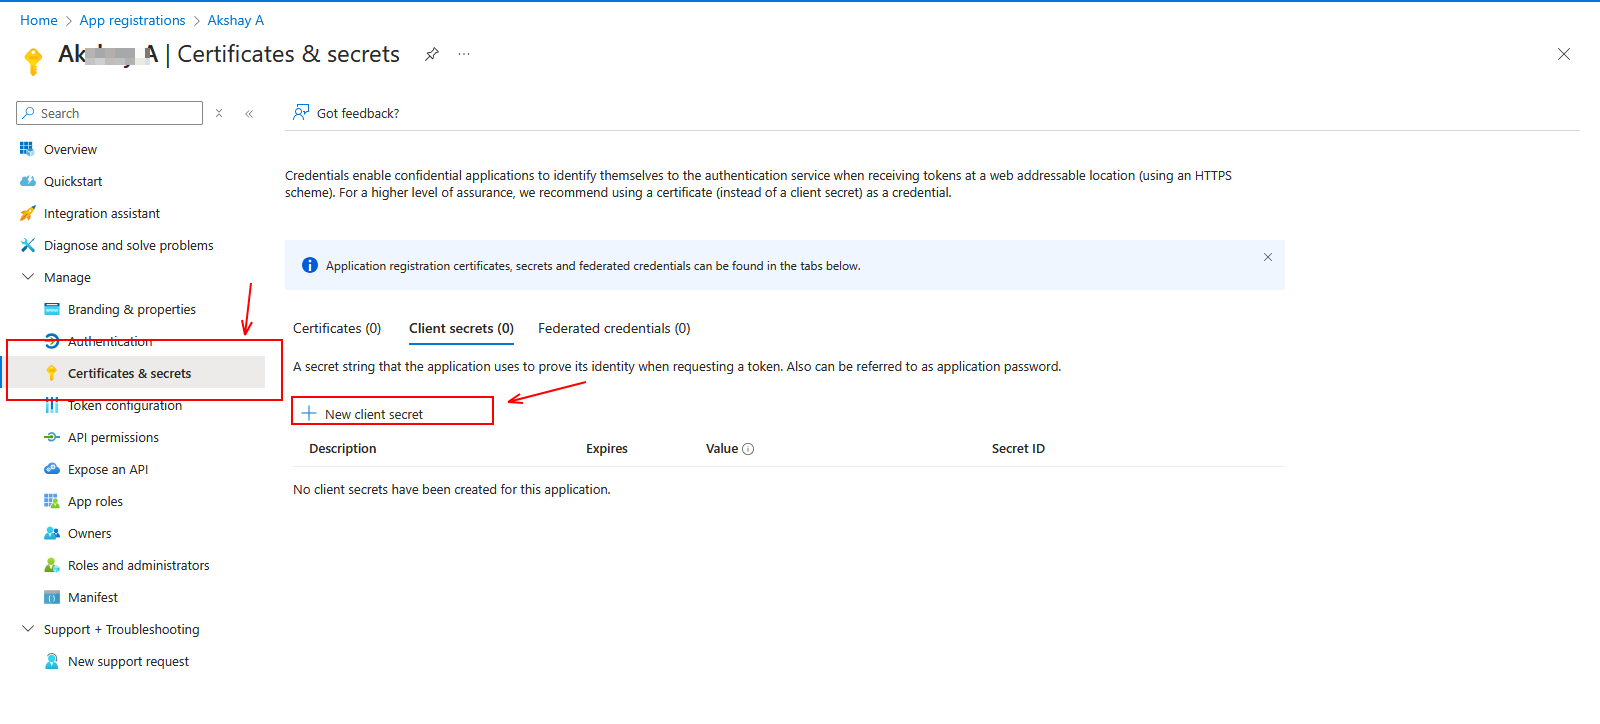Click the Expires column header
The height and width of the screenshot is (724, 1600).
tap(607, 449)
